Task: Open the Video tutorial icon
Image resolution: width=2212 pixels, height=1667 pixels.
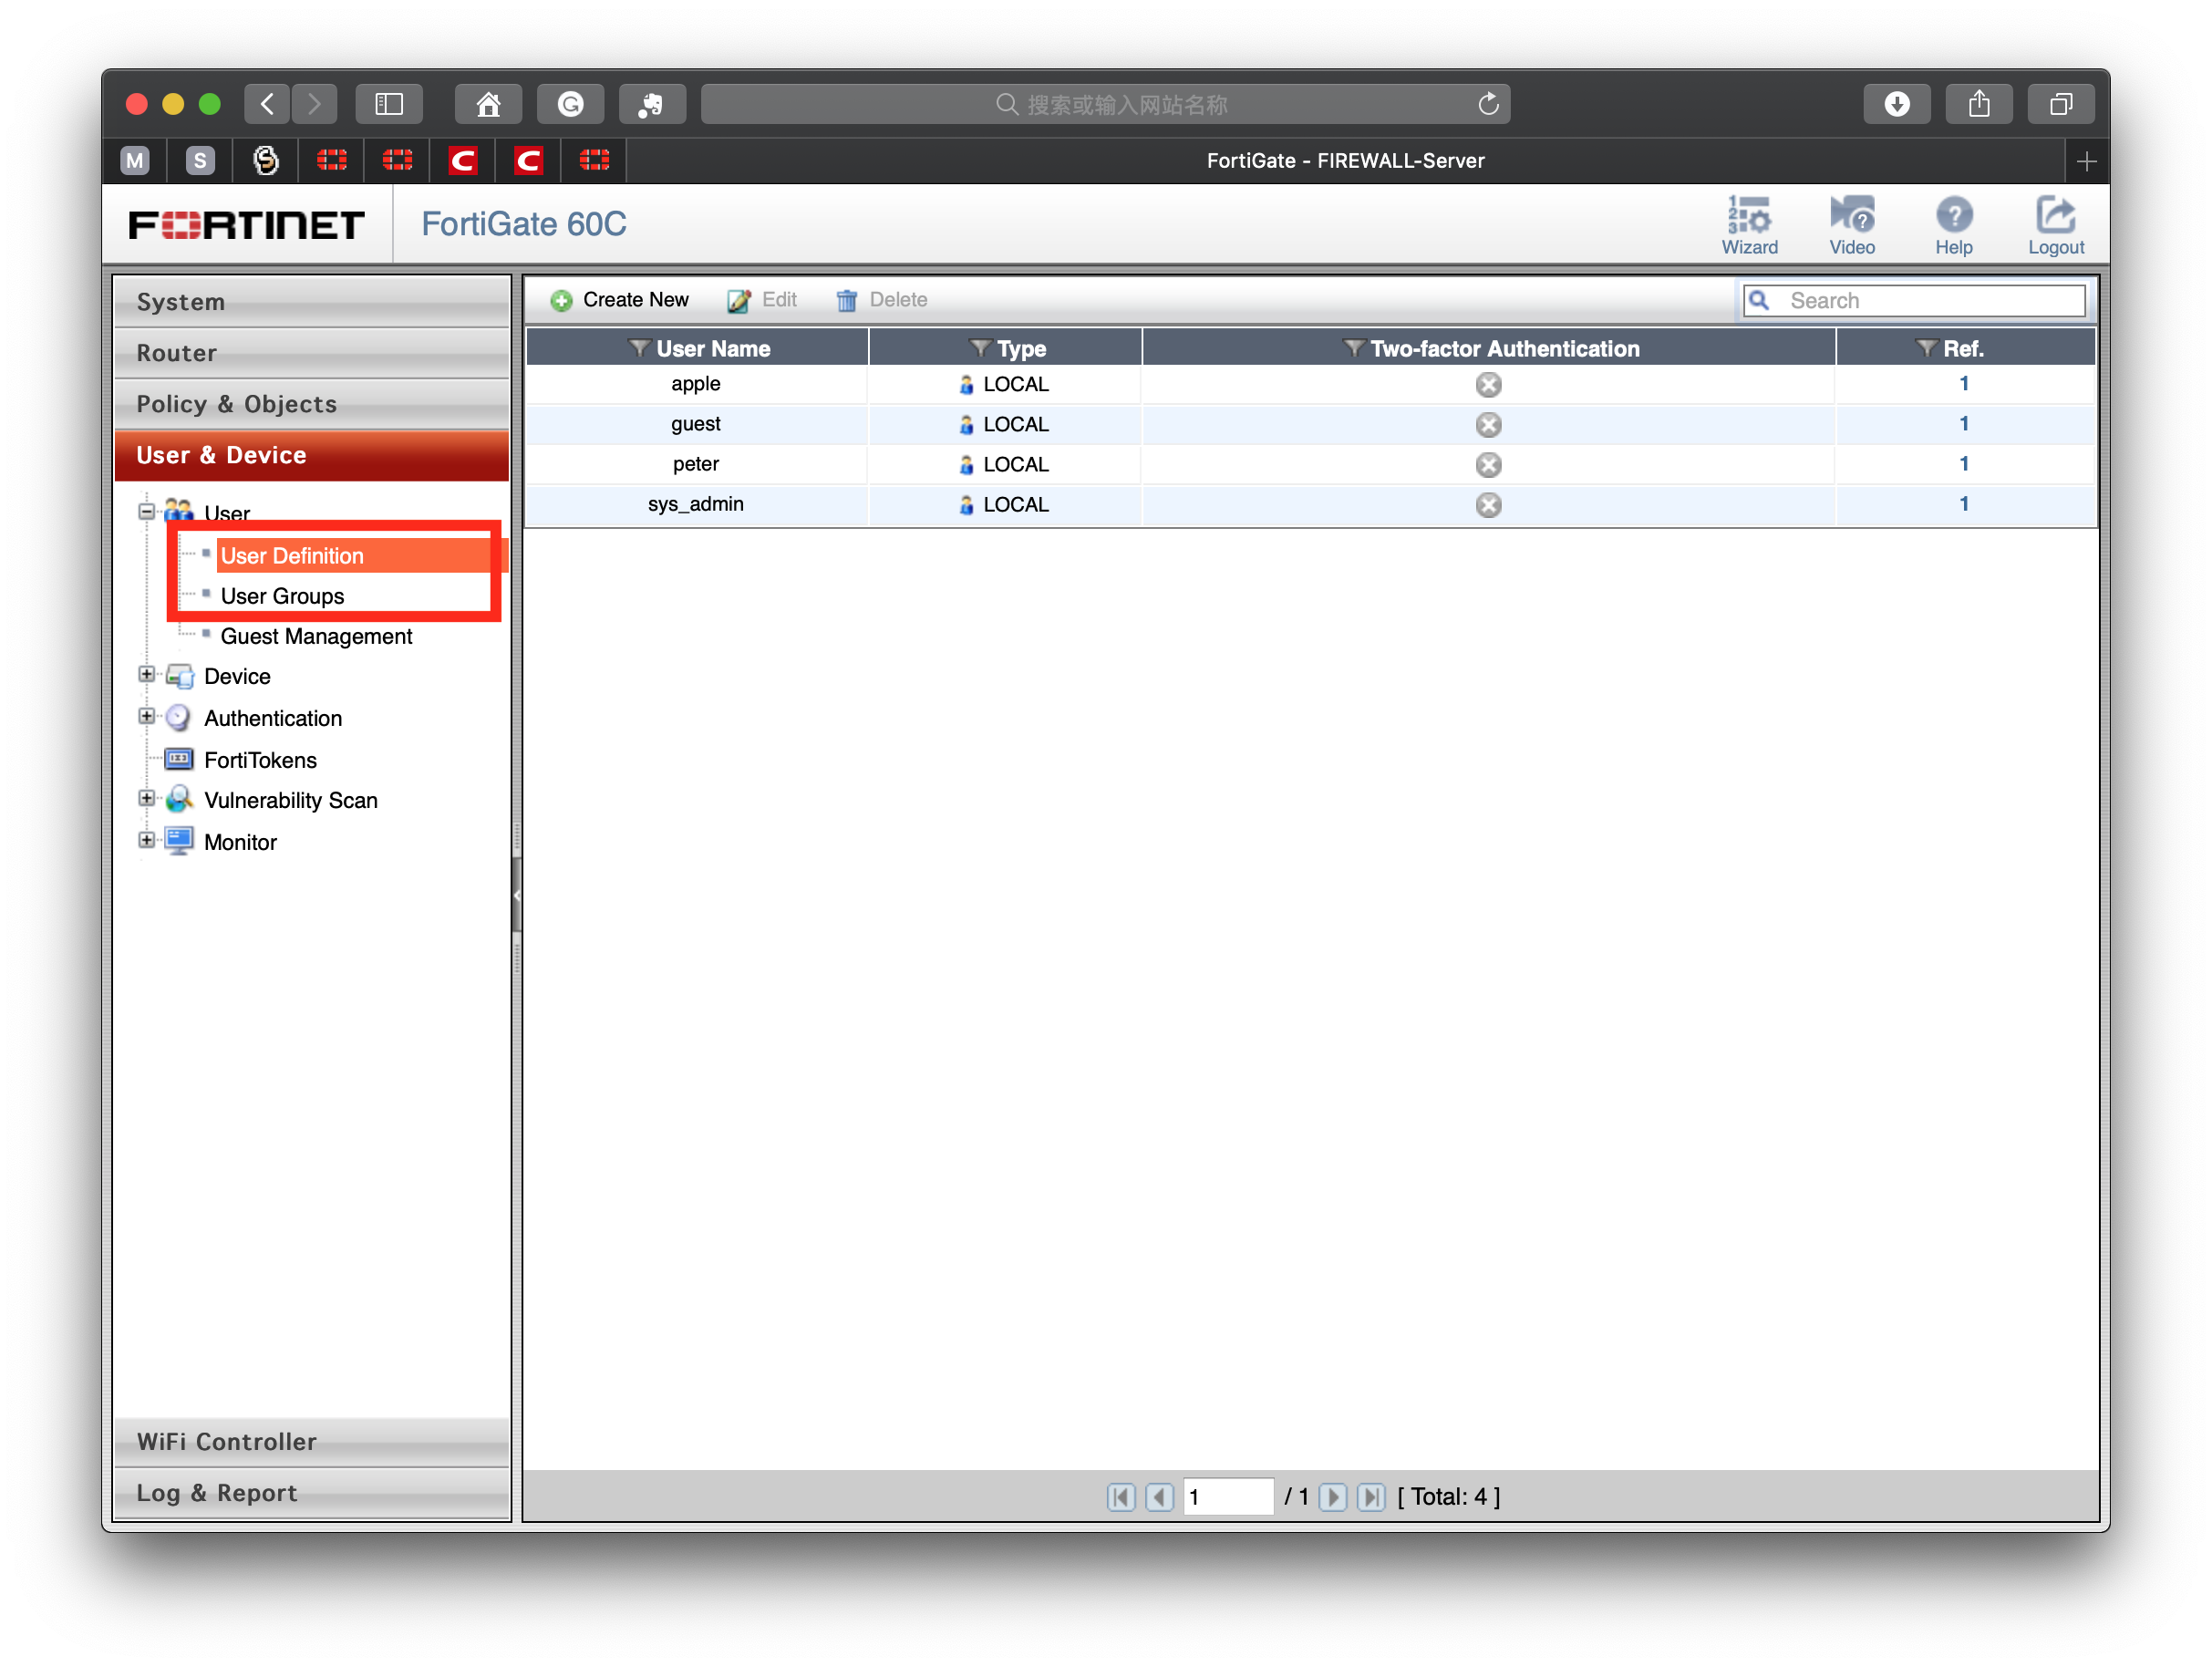Action: pos(1851,225)
